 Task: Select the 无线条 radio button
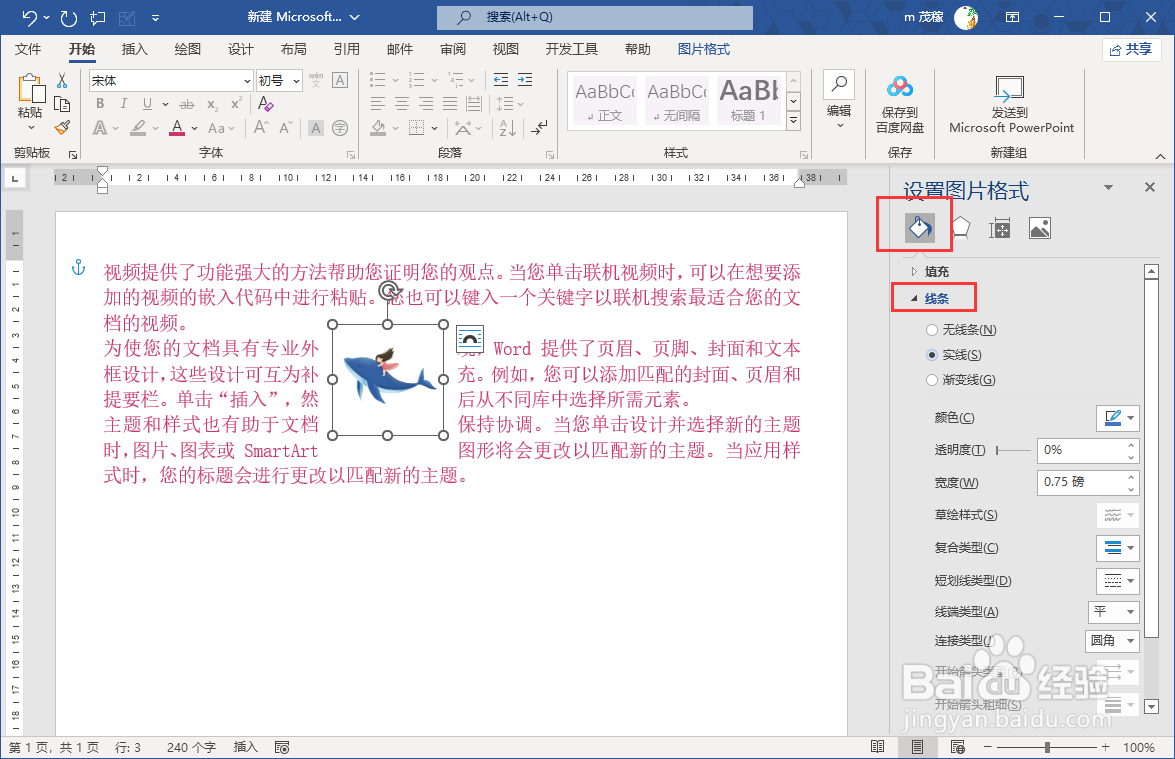coord(931,329)
